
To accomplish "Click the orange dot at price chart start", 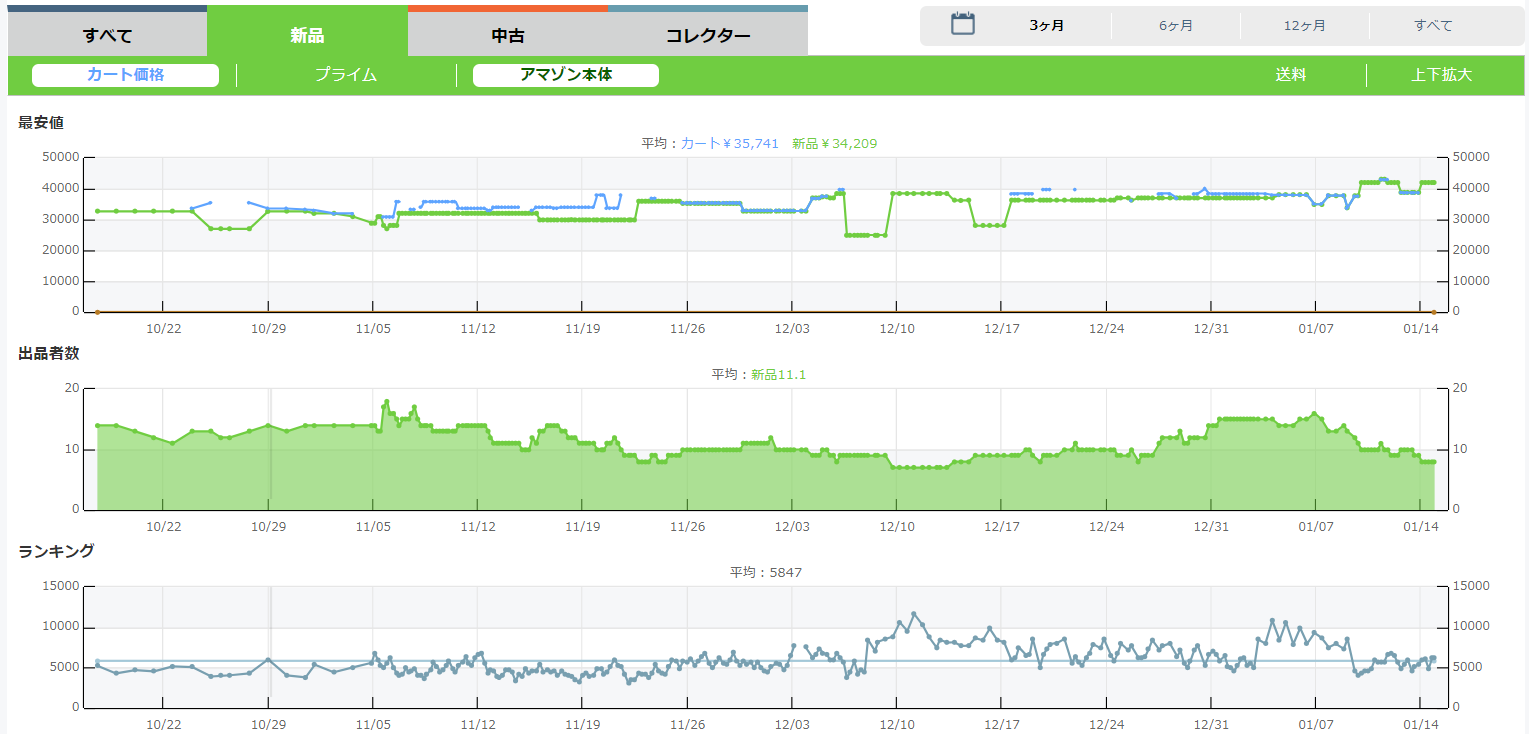I will [x=97, y=312].
